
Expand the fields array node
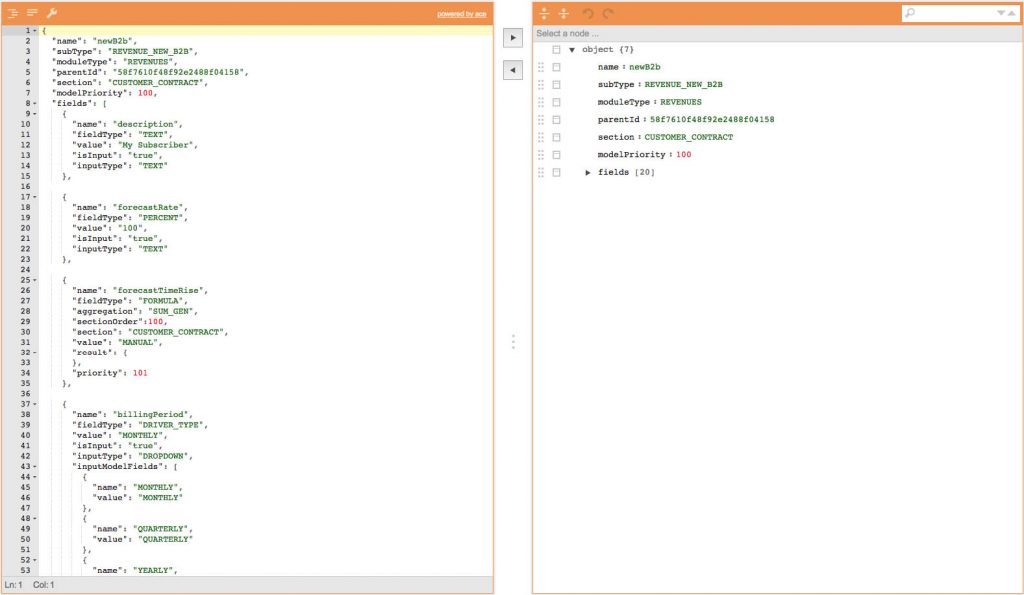coord(588,172)
